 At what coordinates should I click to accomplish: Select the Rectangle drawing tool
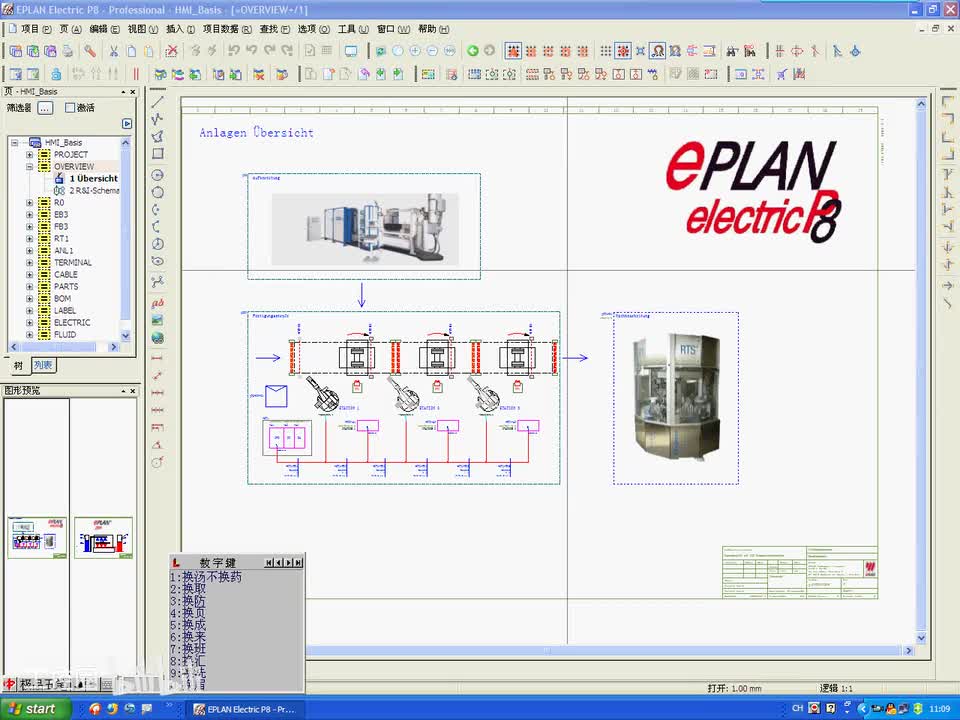(x=158, y=154)
